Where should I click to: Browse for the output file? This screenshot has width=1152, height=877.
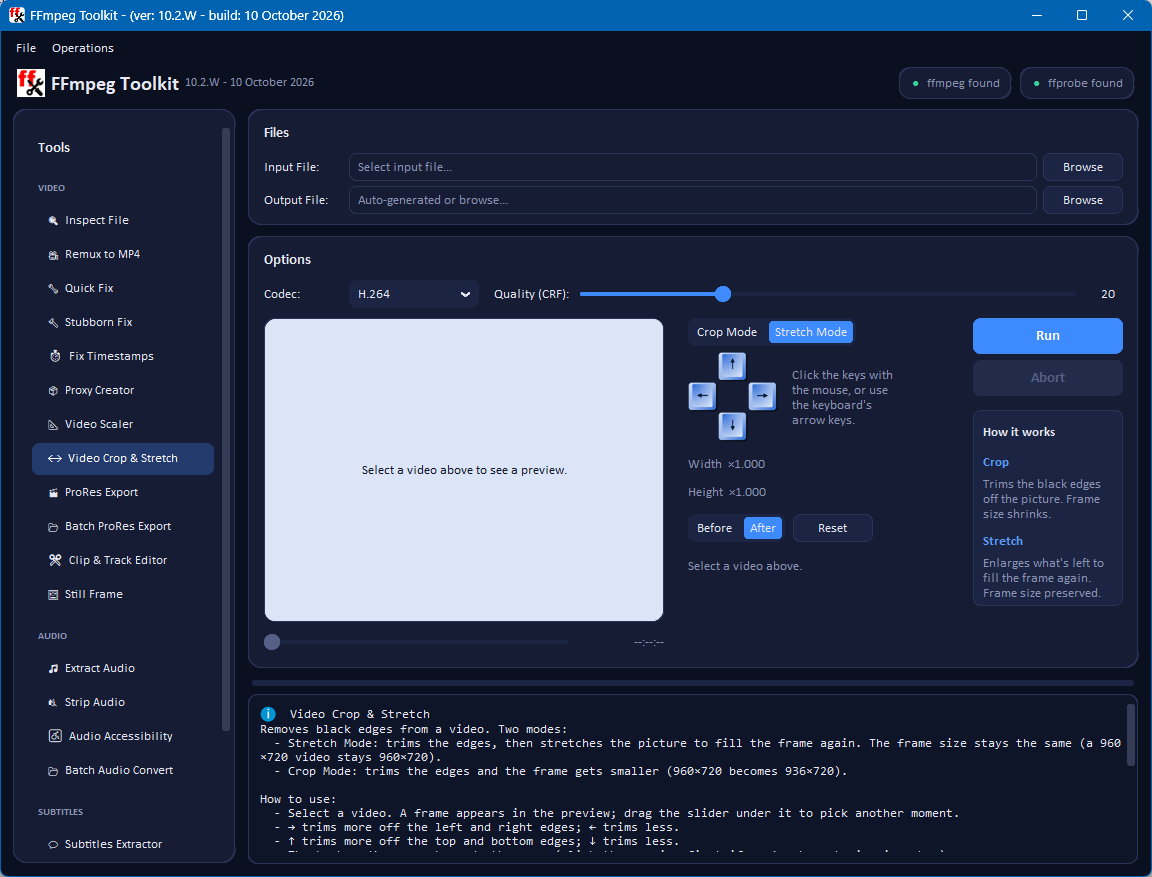pyautogui.click(x=1082, y=200)
